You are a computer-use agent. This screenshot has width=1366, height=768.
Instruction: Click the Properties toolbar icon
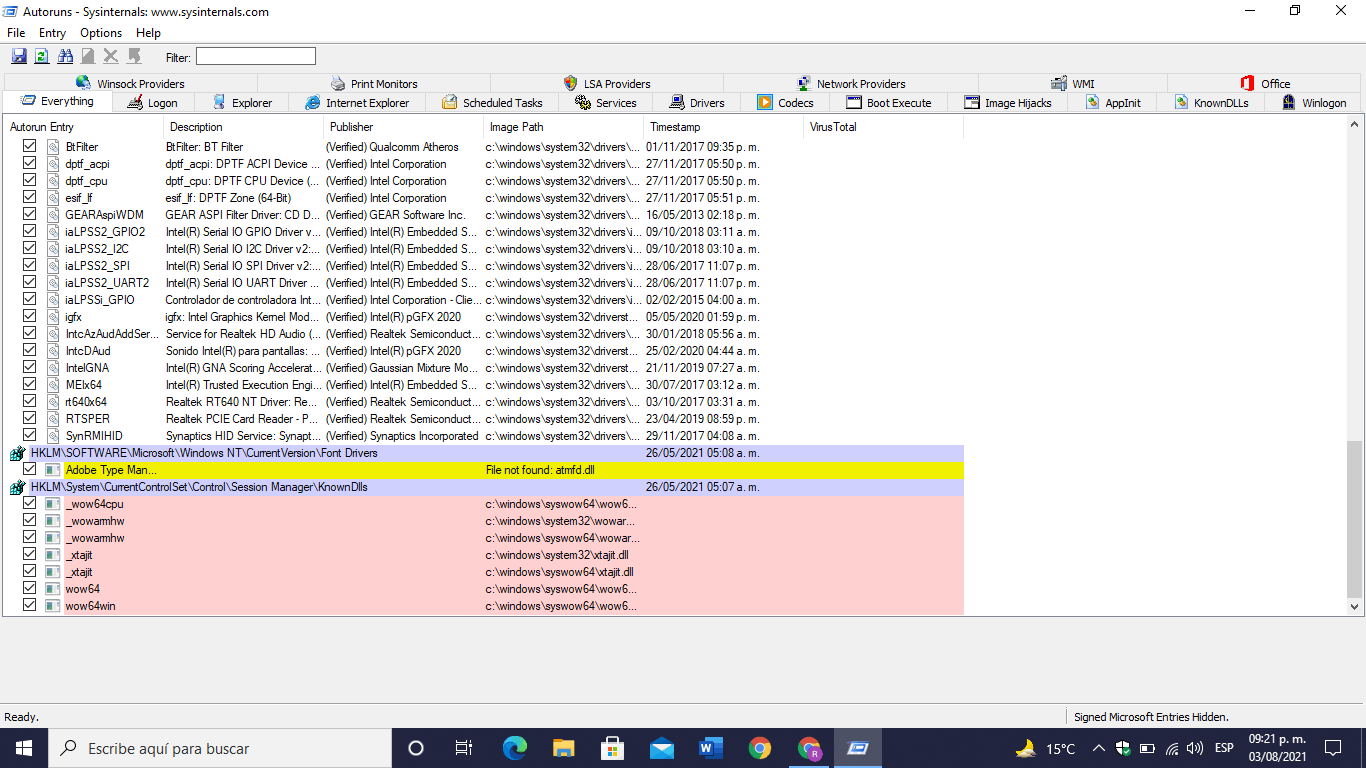coord(88,57)
